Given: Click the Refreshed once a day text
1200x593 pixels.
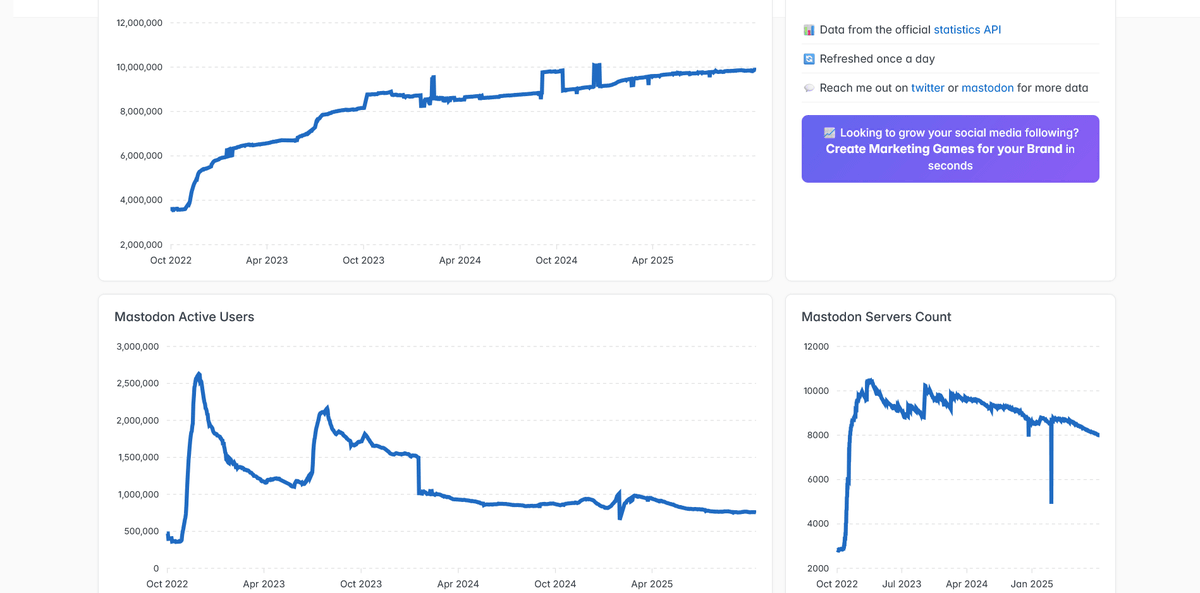Looking at the screenshot, I should click(x=877, y=59).
